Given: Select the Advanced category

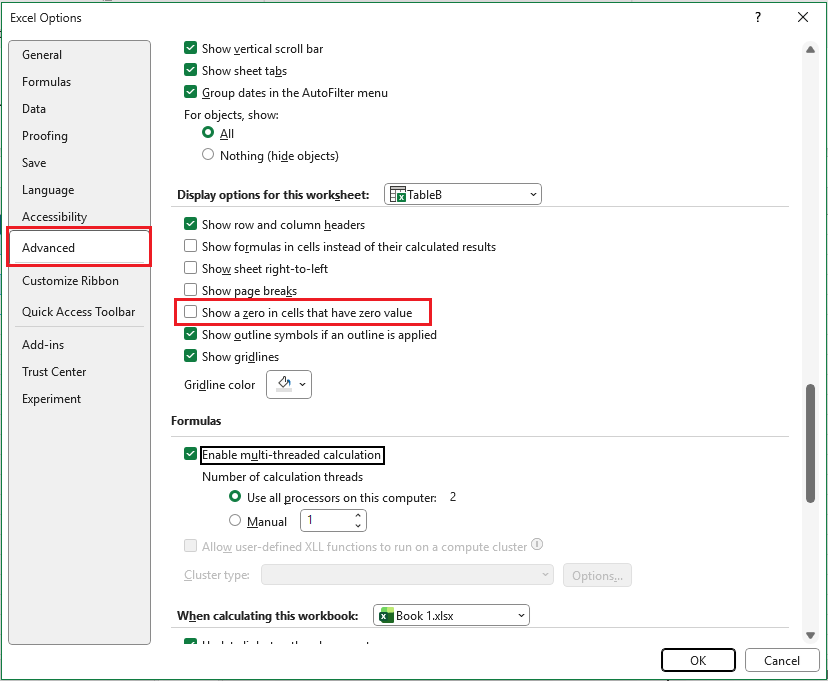Looking at the screenshot, I should point(79,248).
